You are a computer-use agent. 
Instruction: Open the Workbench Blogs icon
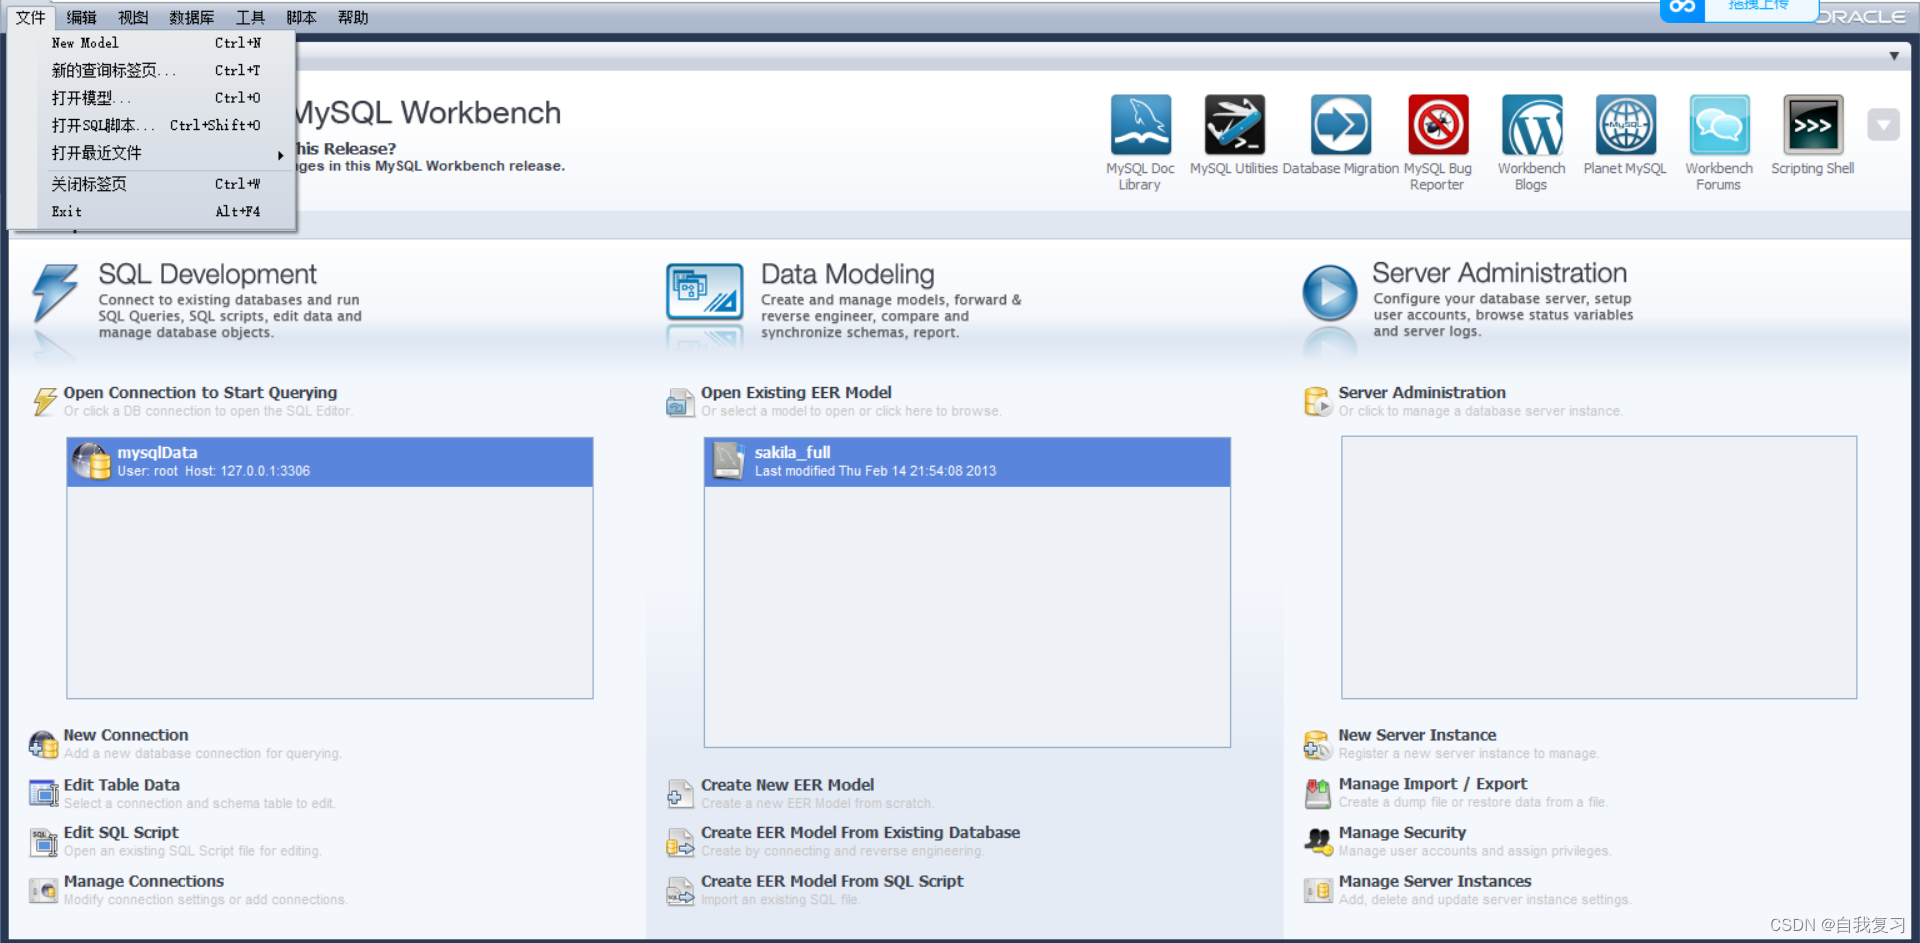click(x=1531, y=125)
